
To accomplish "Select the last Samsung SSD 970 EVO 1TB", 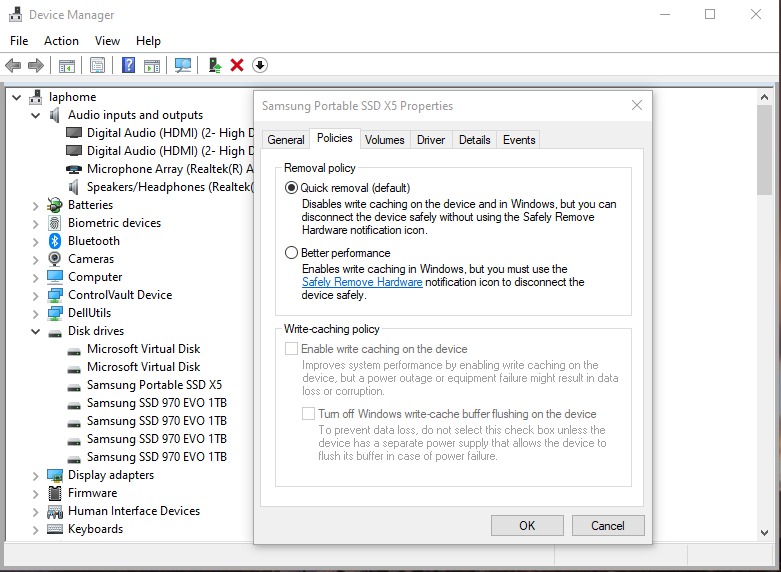I will click(x=157, y=456).
